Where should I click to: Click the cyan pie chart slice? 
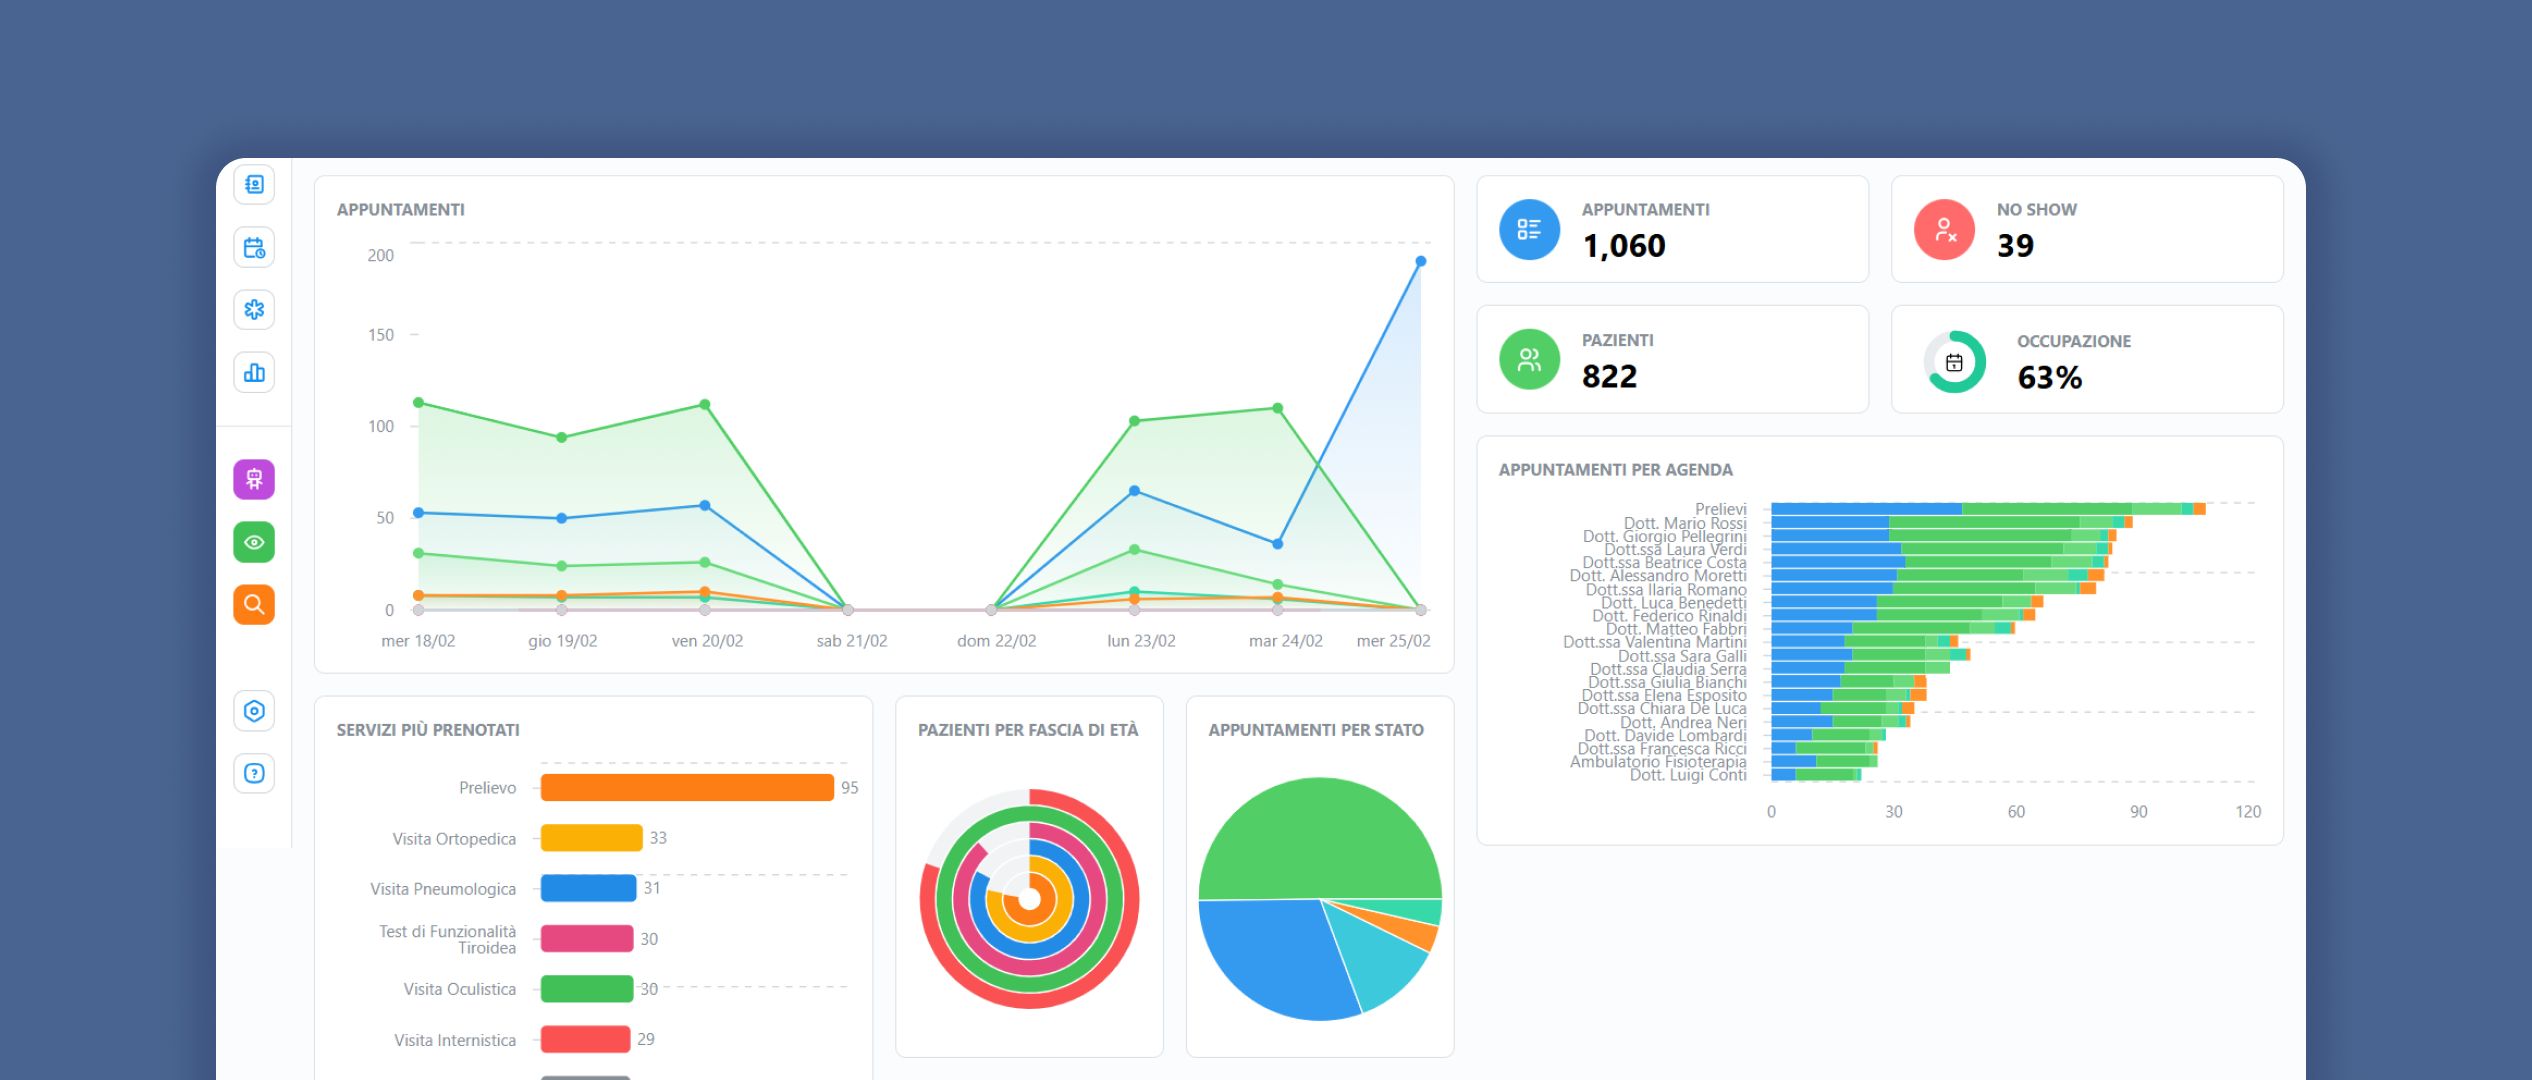click(1380, 960)
